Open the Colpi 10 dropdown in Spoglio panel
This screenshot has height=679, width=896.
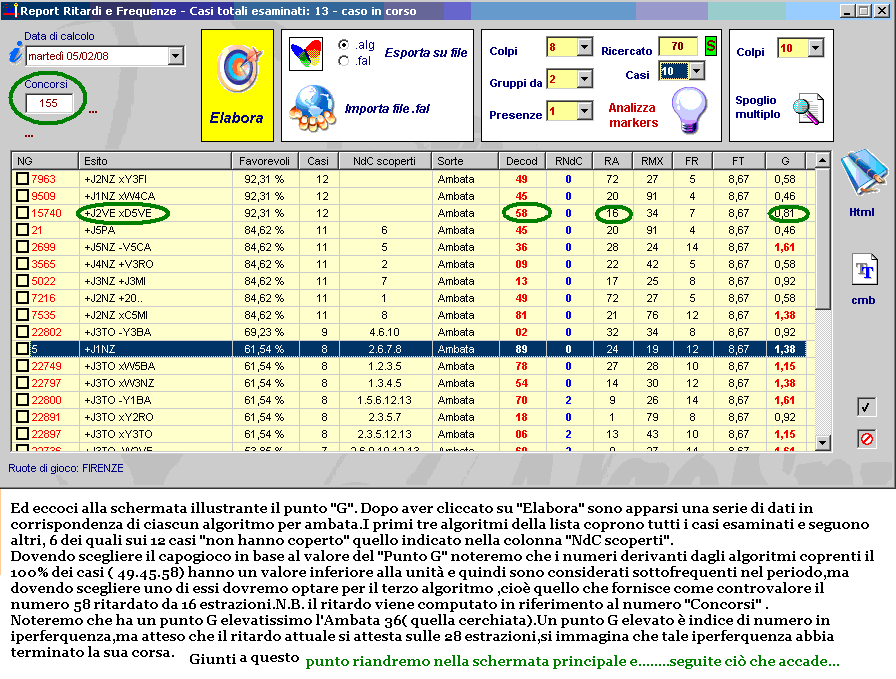pyautogui.click(x=816, y=48)
